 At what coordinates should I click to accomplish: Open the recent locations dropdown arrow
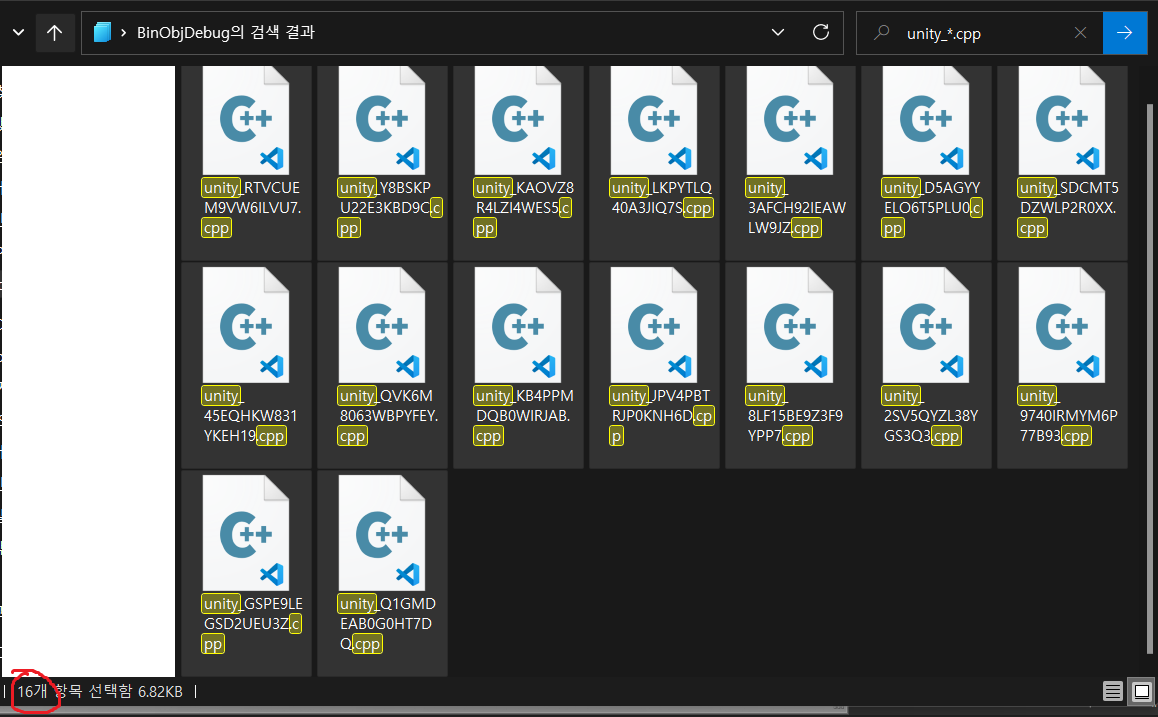click(x=18, y=32)
